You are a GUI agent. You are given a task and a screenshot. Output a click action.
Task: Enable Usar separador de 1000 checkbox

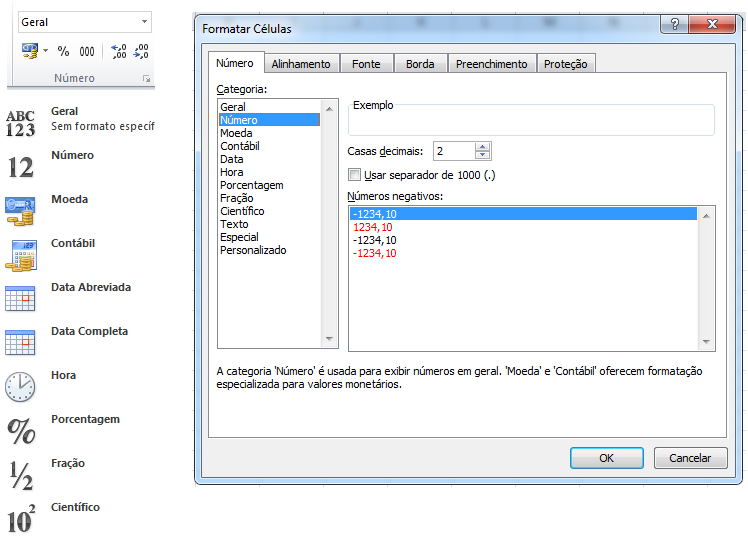coord(354,175)
